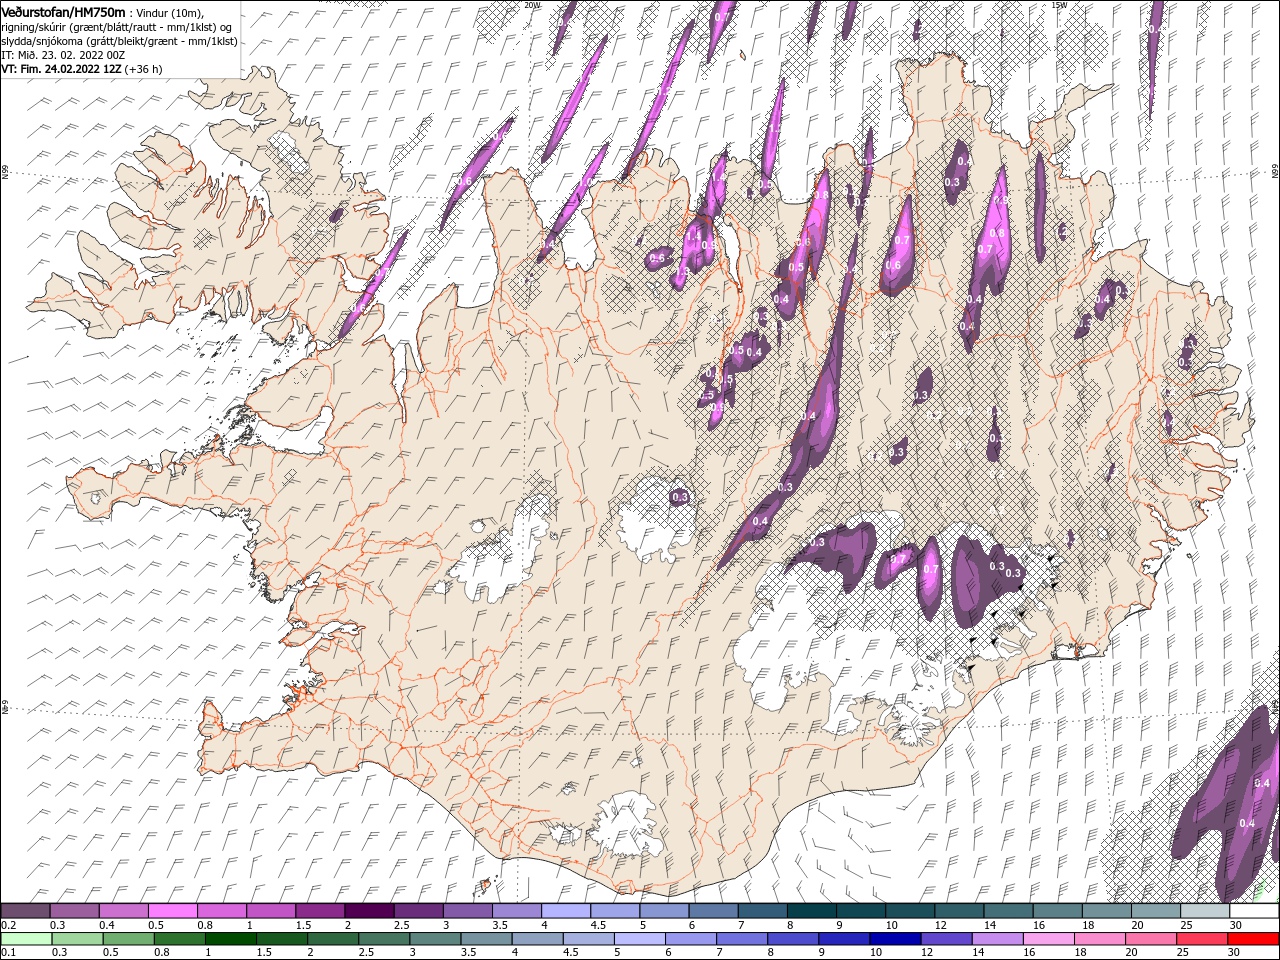This screenshot has height=960, width=1280.
Task: Click the '(+36 h)' forecast offset text
Action: point(144,69)
